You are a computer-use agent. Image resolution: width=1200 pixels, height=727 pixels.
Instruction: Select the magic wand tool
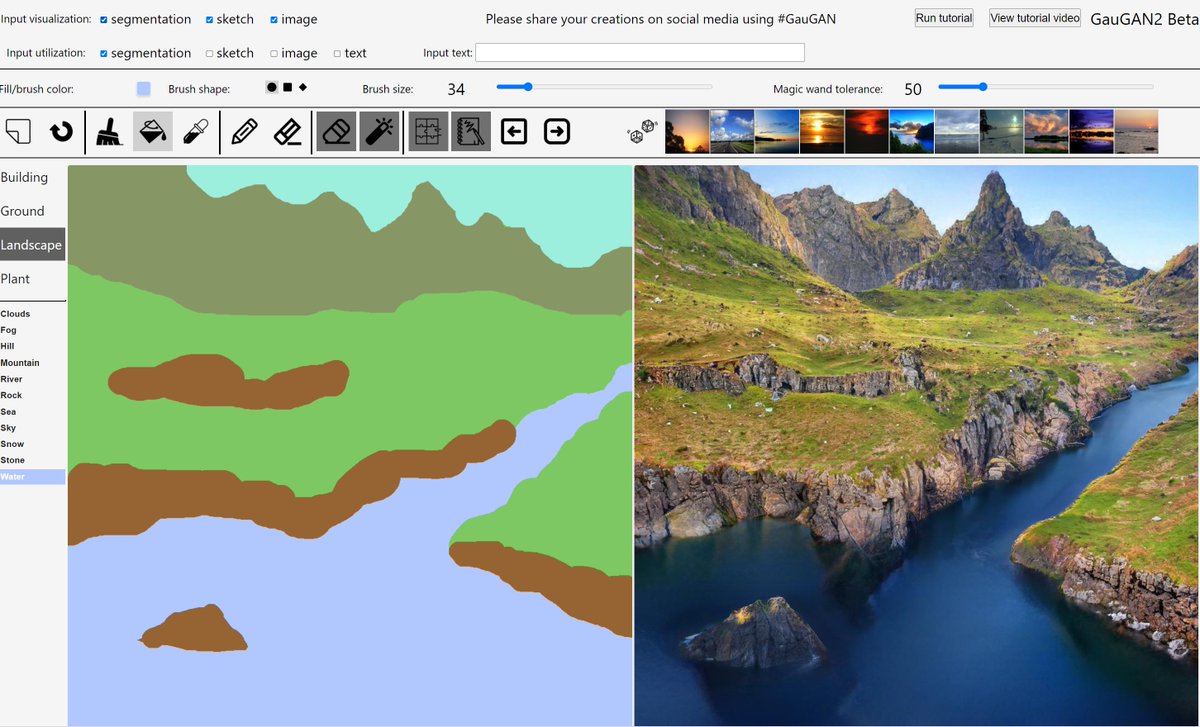pos(380,131)
